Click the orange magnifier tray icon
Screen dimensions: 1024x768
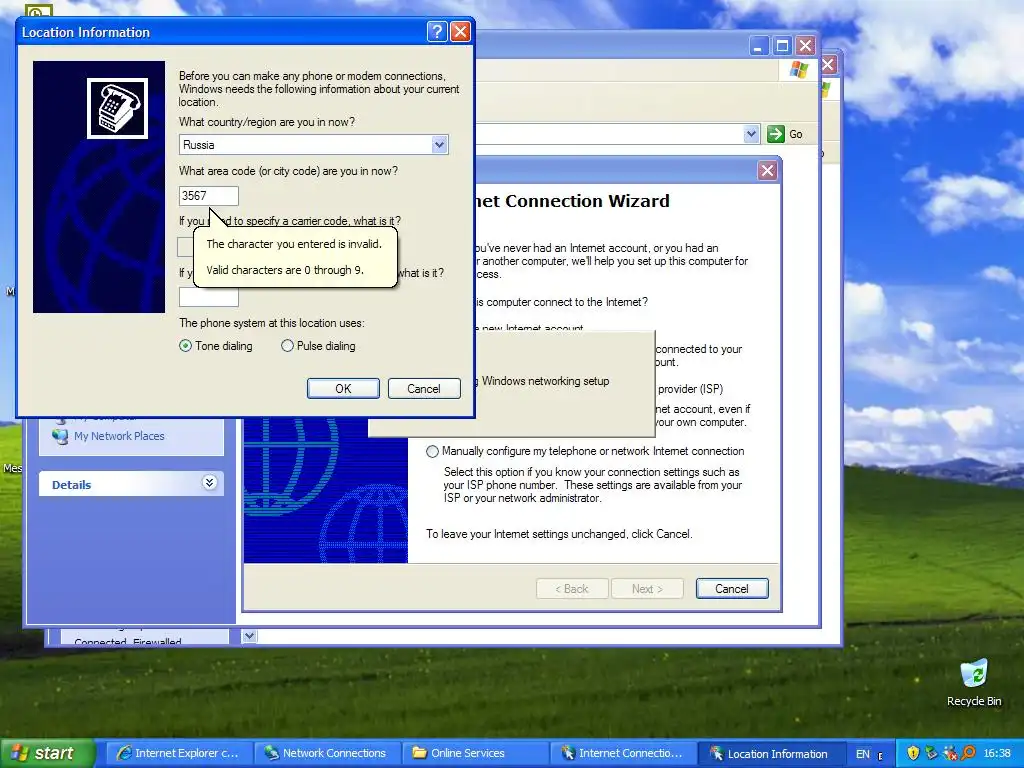pos(968,753)
